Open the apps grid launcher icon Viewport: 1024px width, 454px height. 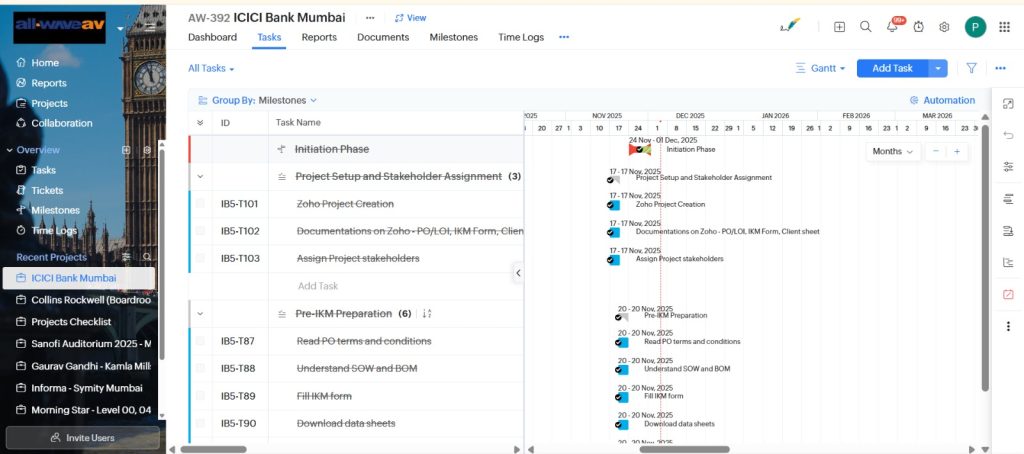1004,27
